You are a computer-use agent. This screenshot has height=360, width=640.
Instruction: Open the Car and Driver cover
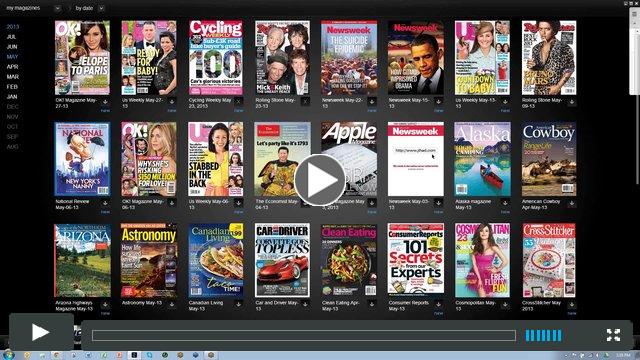[x=282, y=260]
